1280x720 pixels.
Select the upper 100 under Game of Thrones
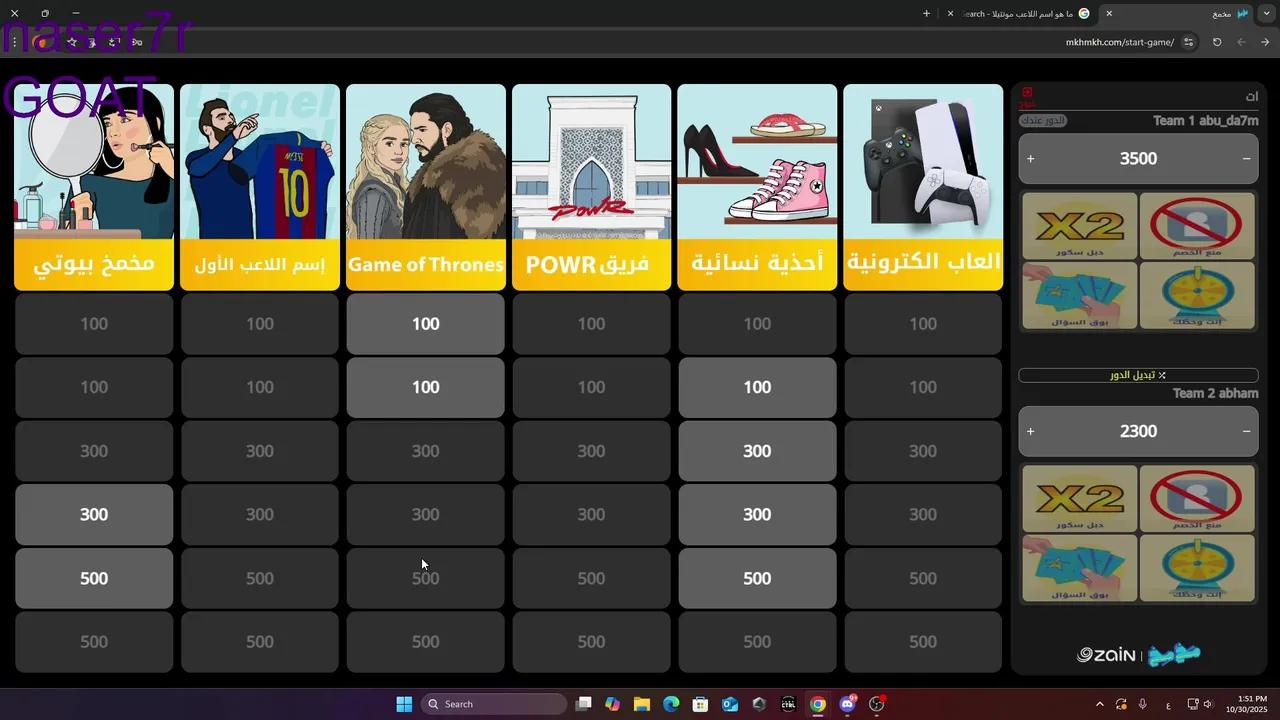point(425,323)
